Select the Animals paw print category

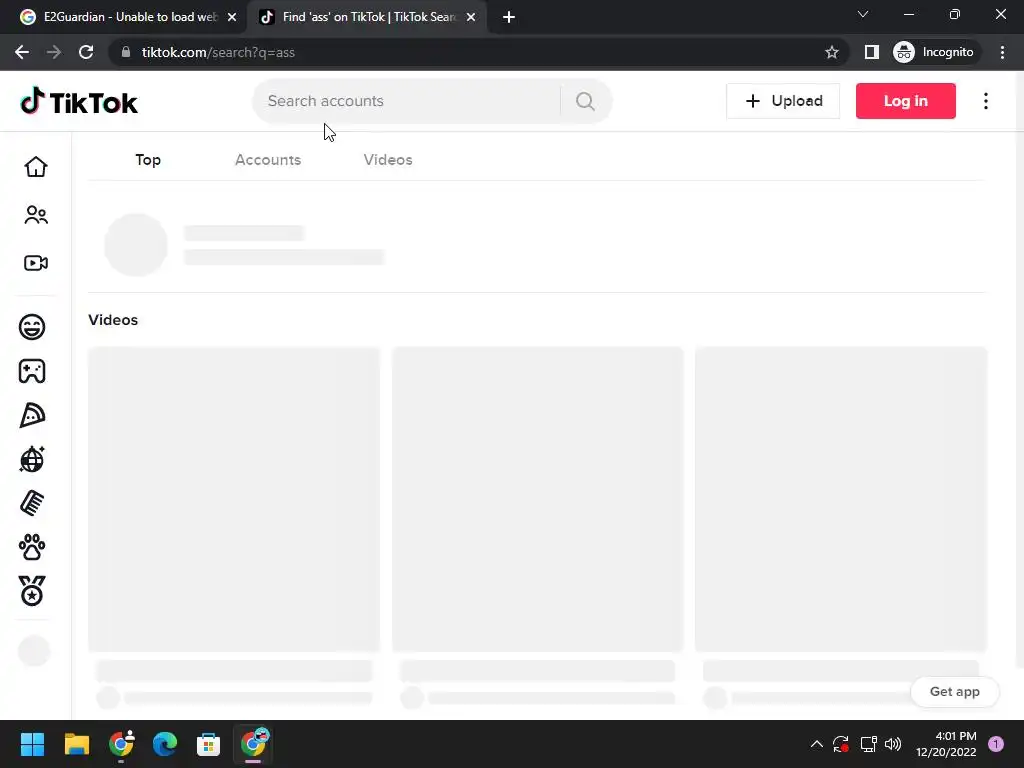click(x=32, y=547)
